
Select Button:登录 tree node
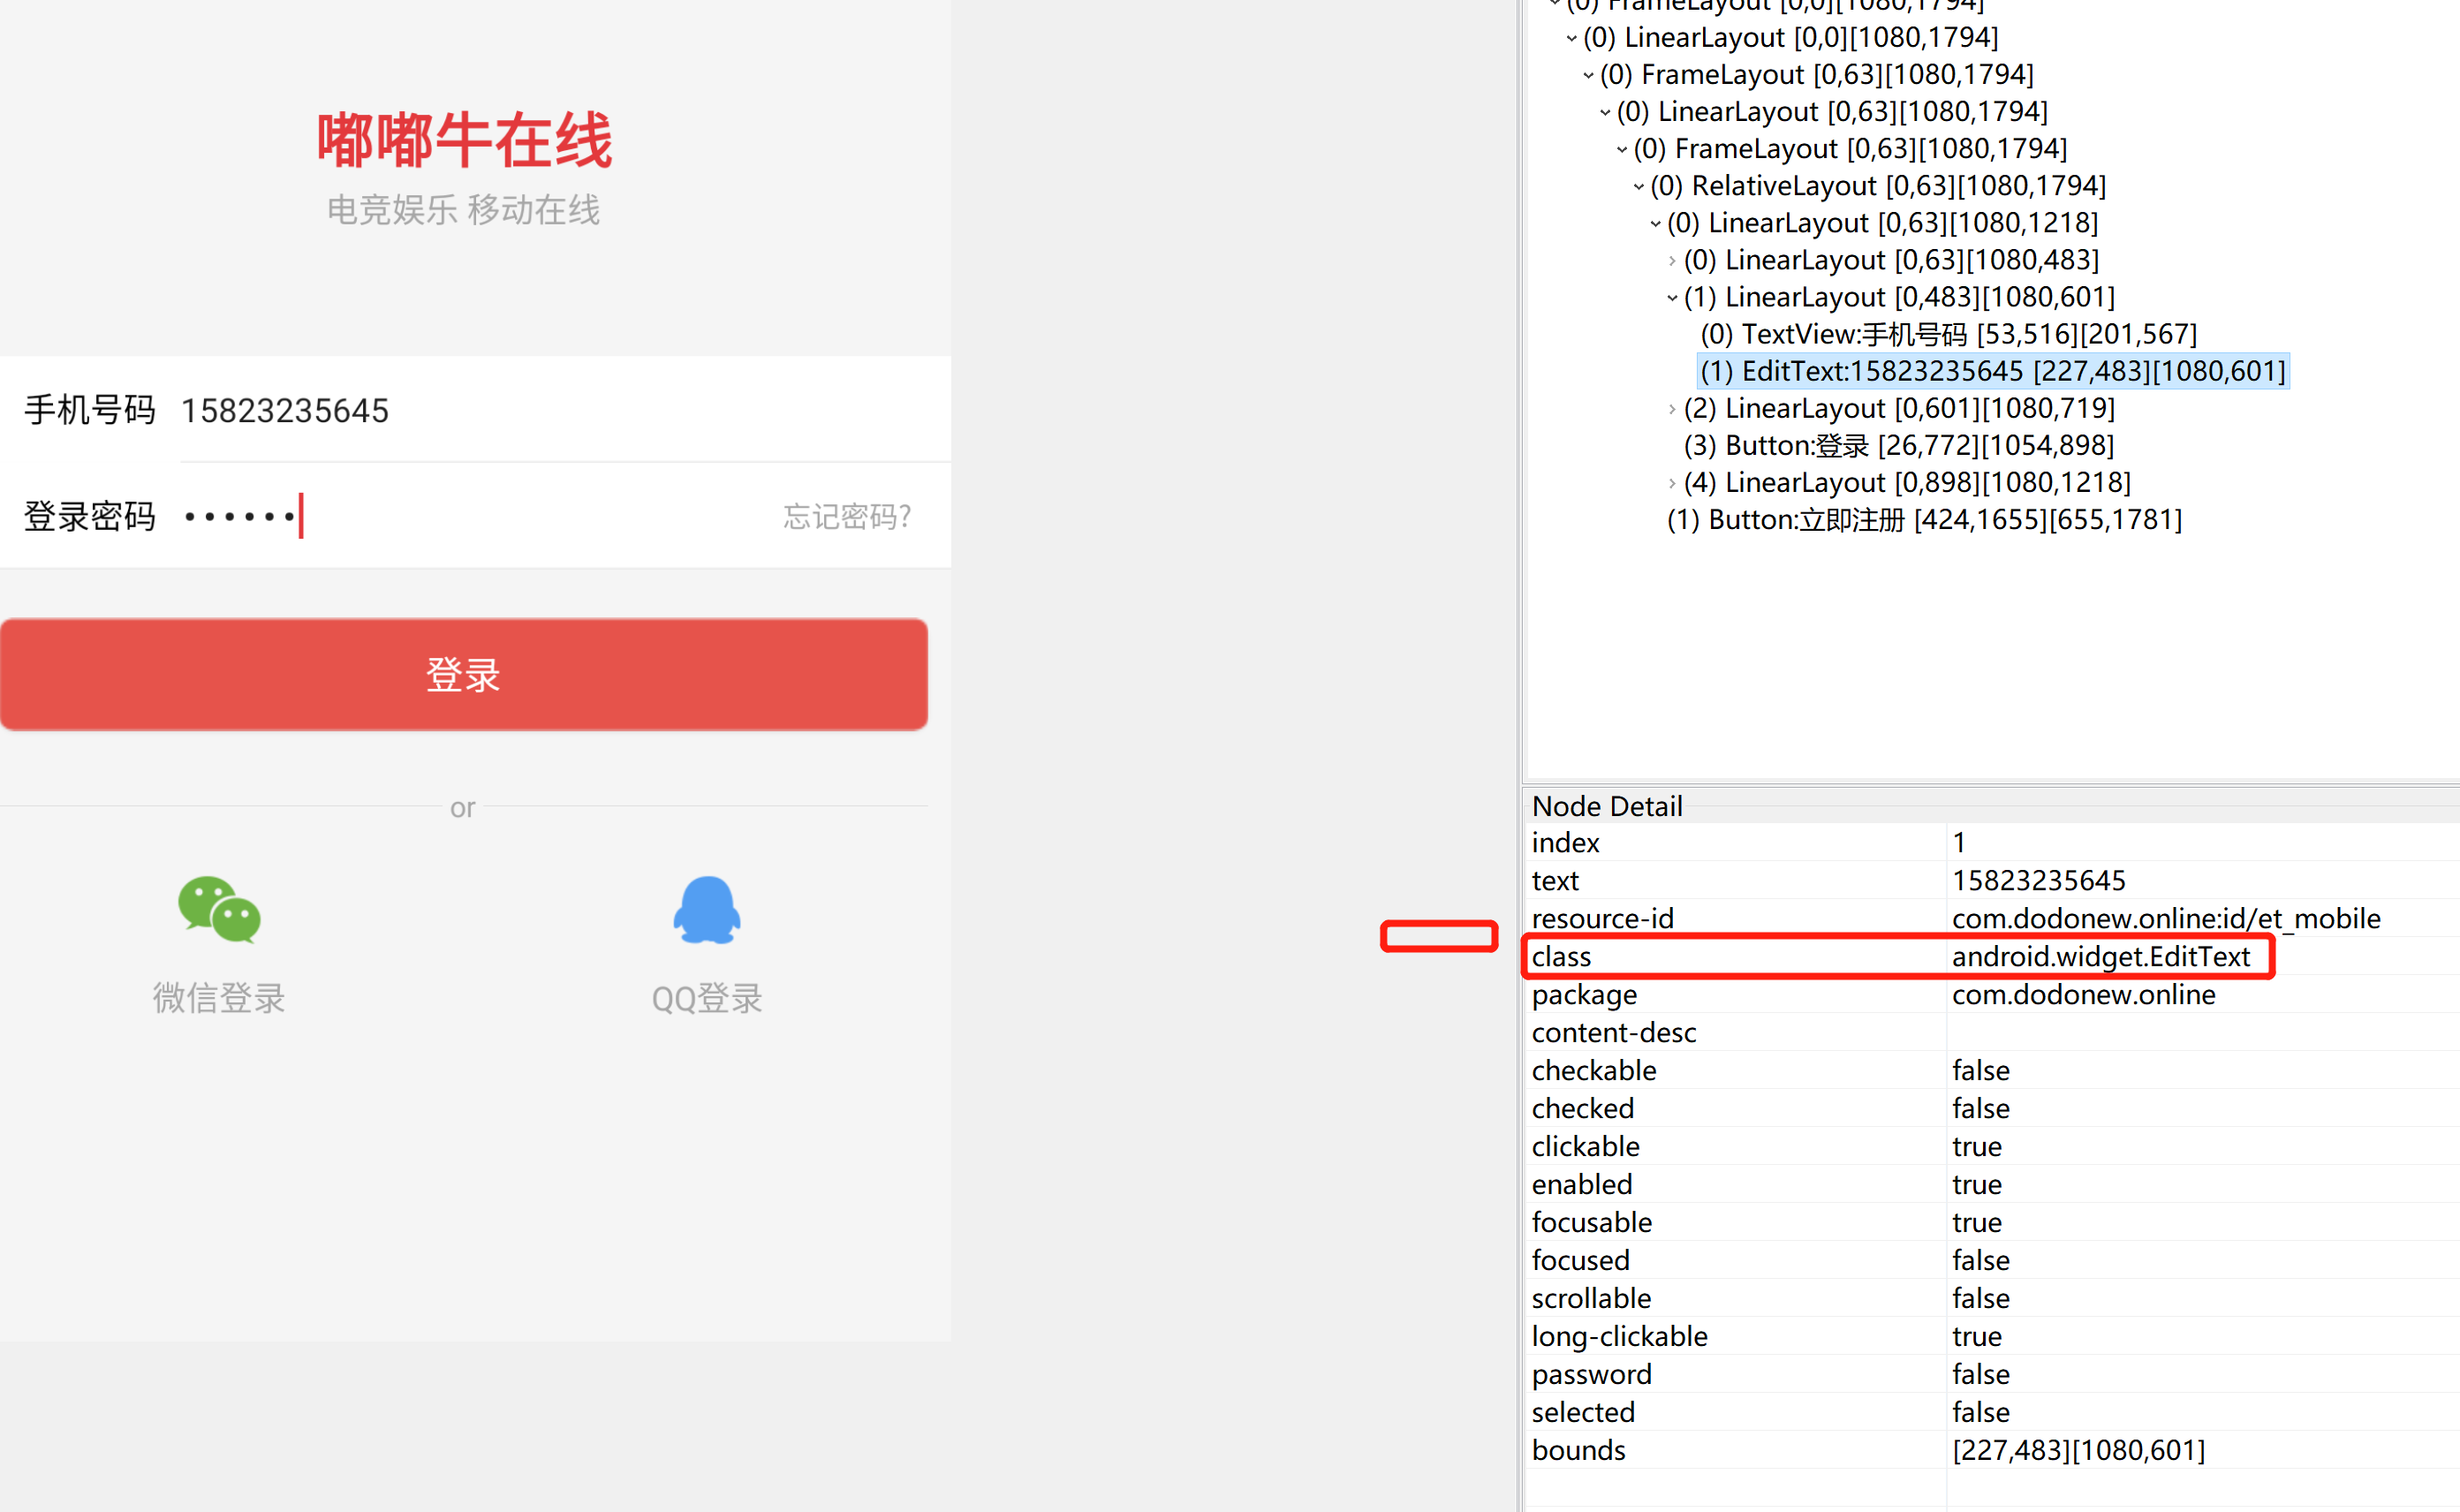(1899, 445)
